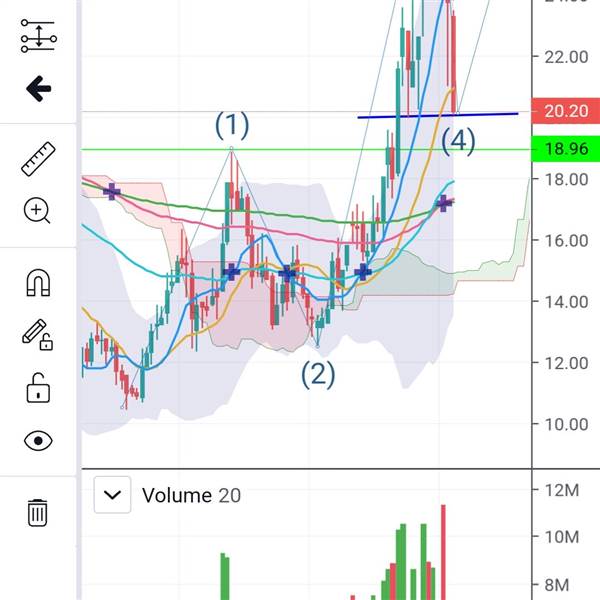Image resolution: width=600 pixels, height=600 pixels.
Task: Remove drawings with the trash can icon
Action: (38, 513)
